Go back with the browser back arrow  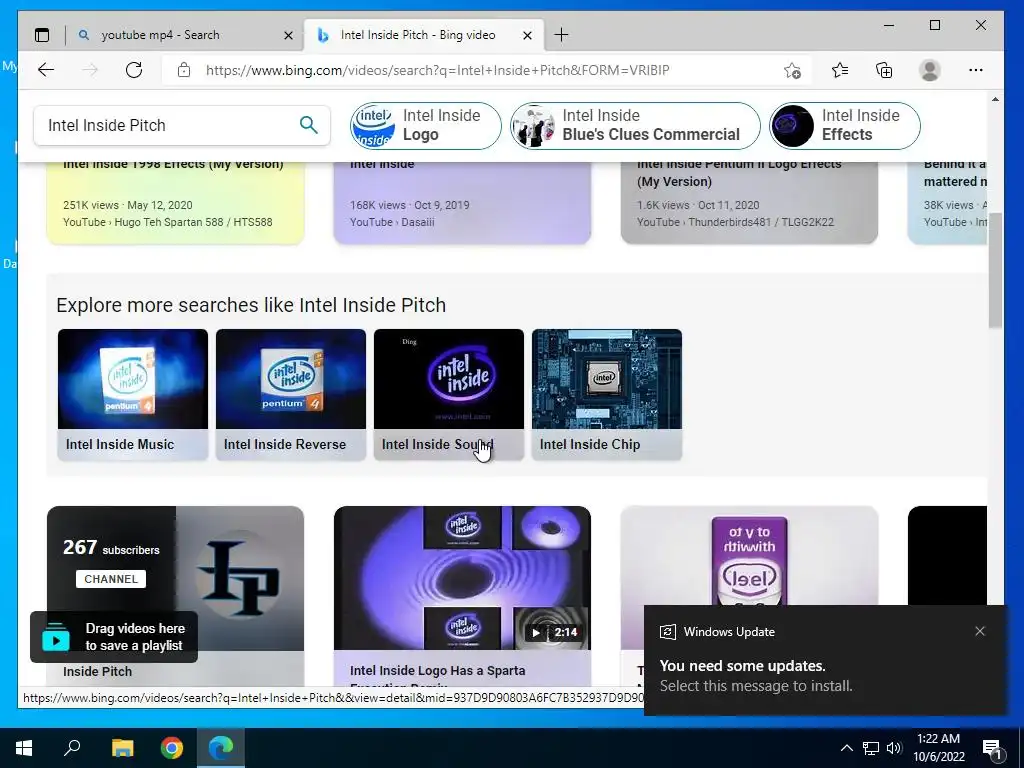tap(46, 70)
